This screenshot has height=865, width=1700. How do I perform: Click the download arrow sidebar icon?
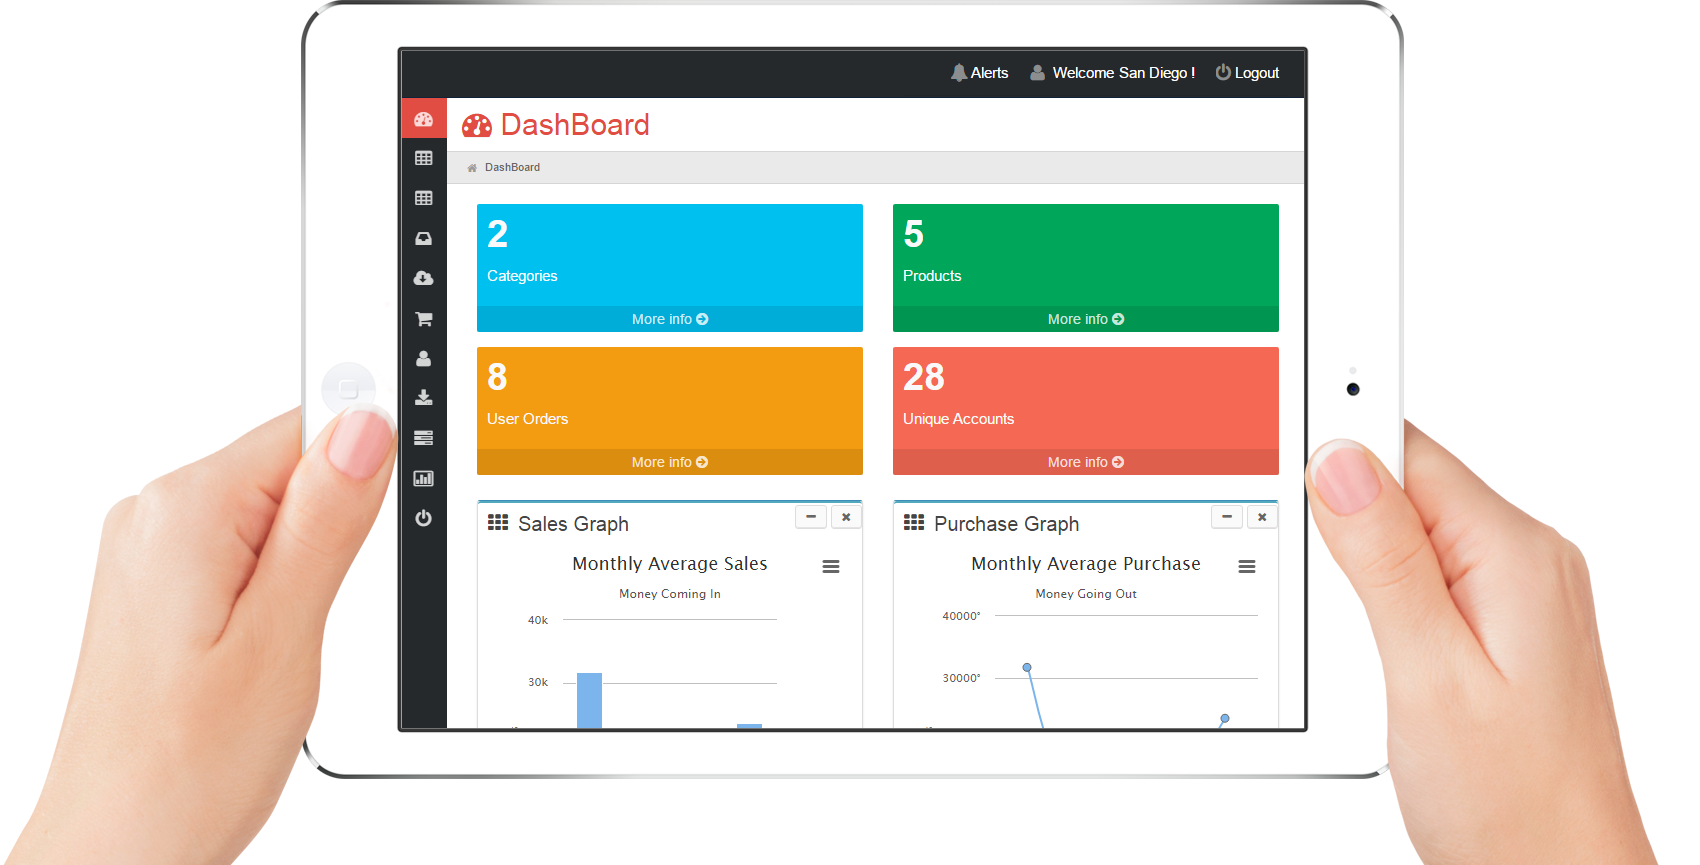(423, 397)
